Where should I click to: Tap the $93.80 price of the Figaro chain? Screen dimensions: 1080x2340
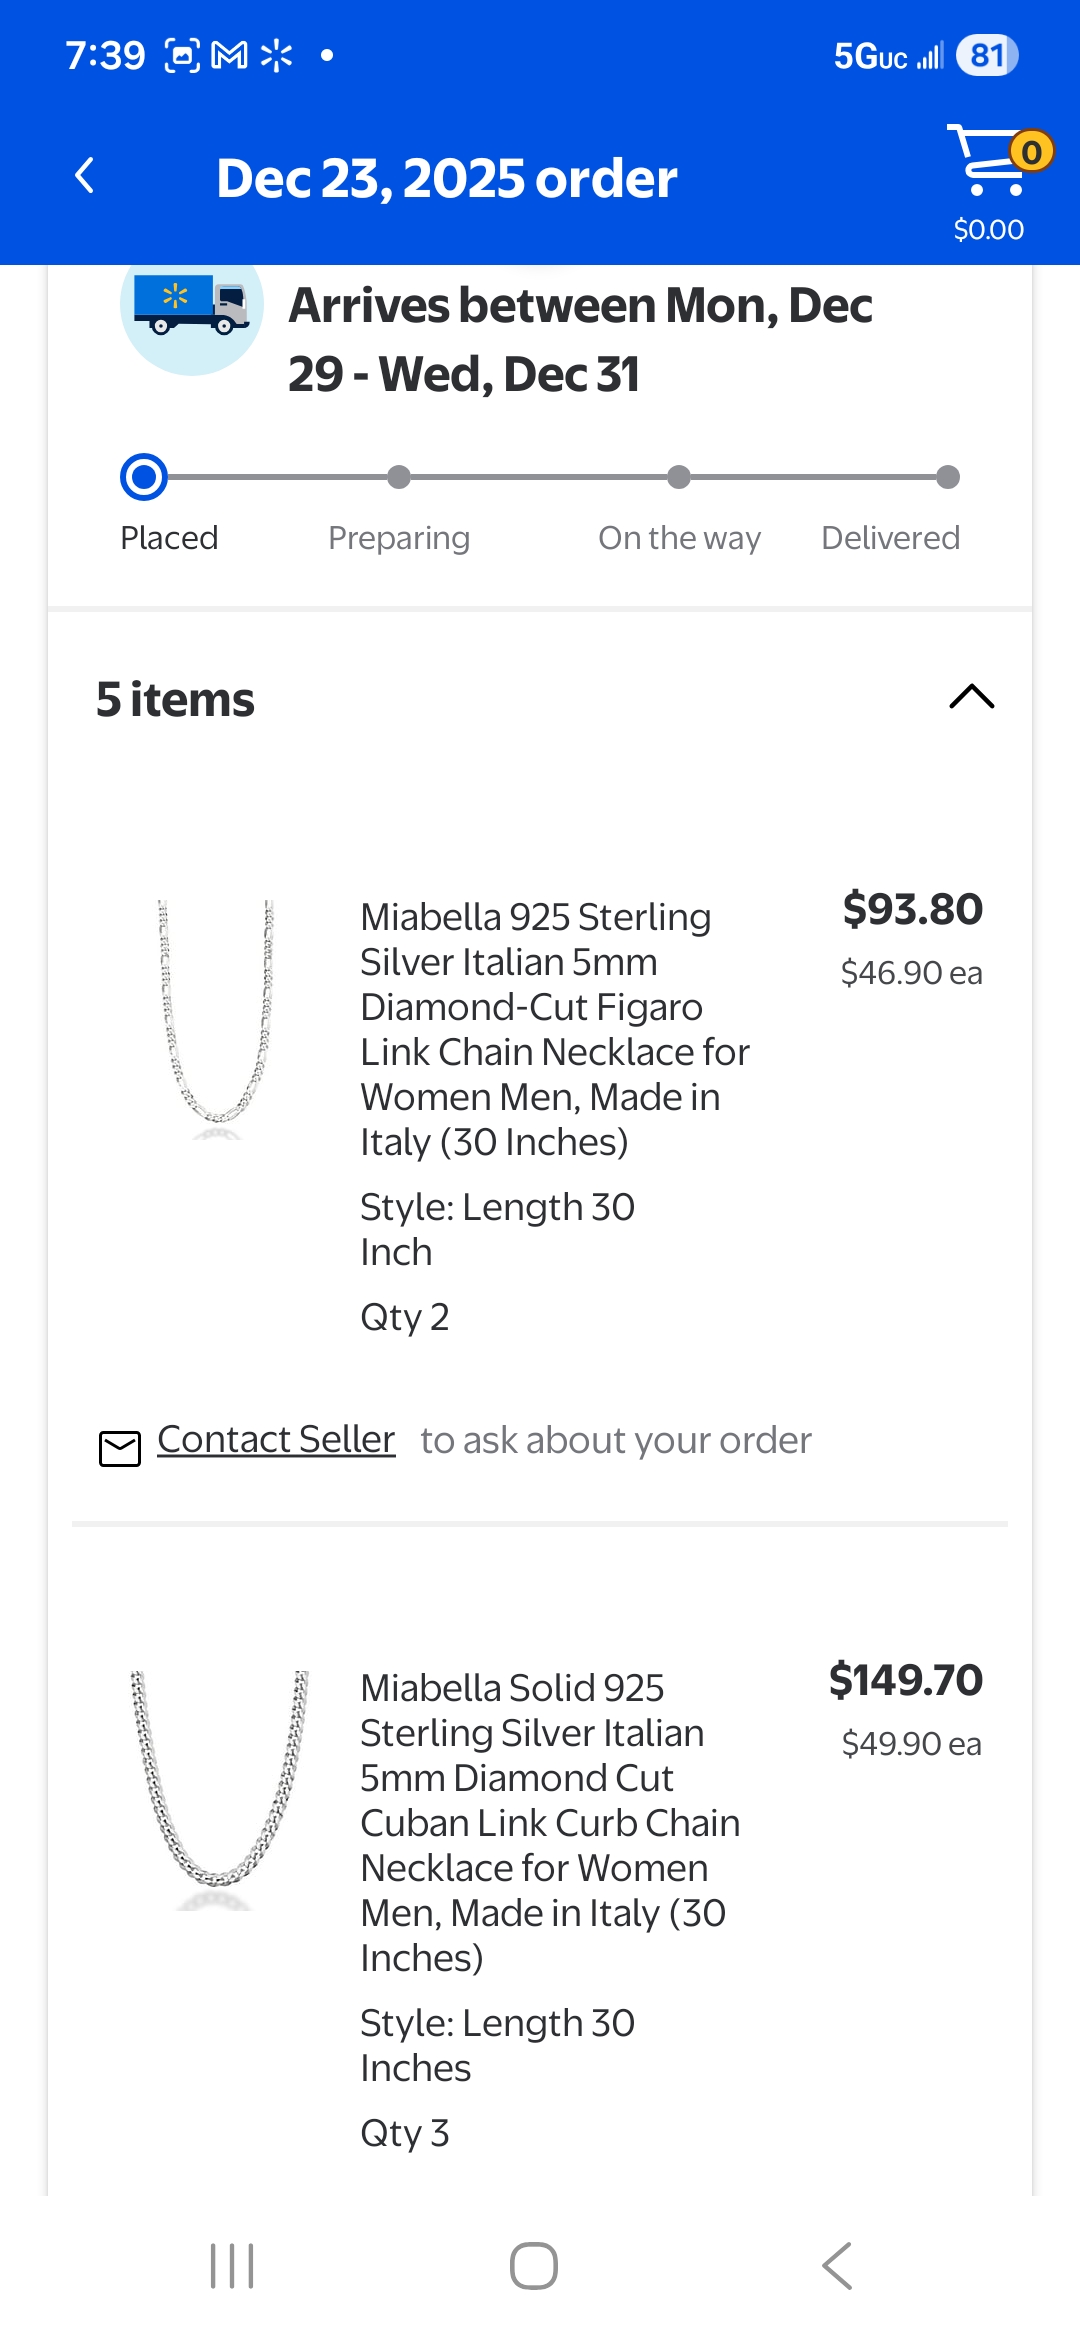[x=912, y=909]
